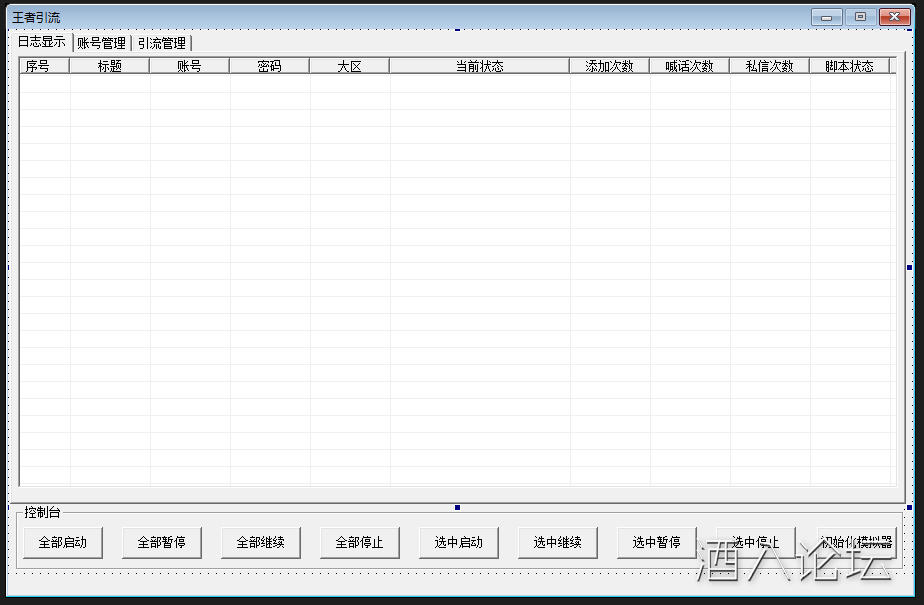
Task: Stop everything using 全部停止
Action: (359, 542)
